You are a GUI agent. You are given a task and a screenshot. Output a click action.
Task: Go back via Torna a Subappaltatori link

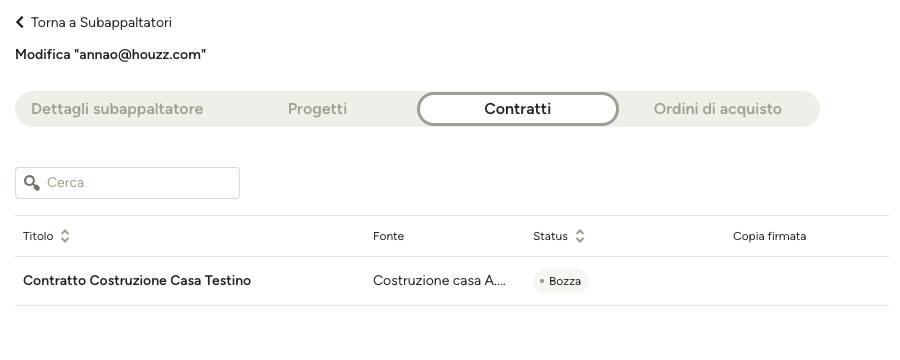(x=94, y=22)
